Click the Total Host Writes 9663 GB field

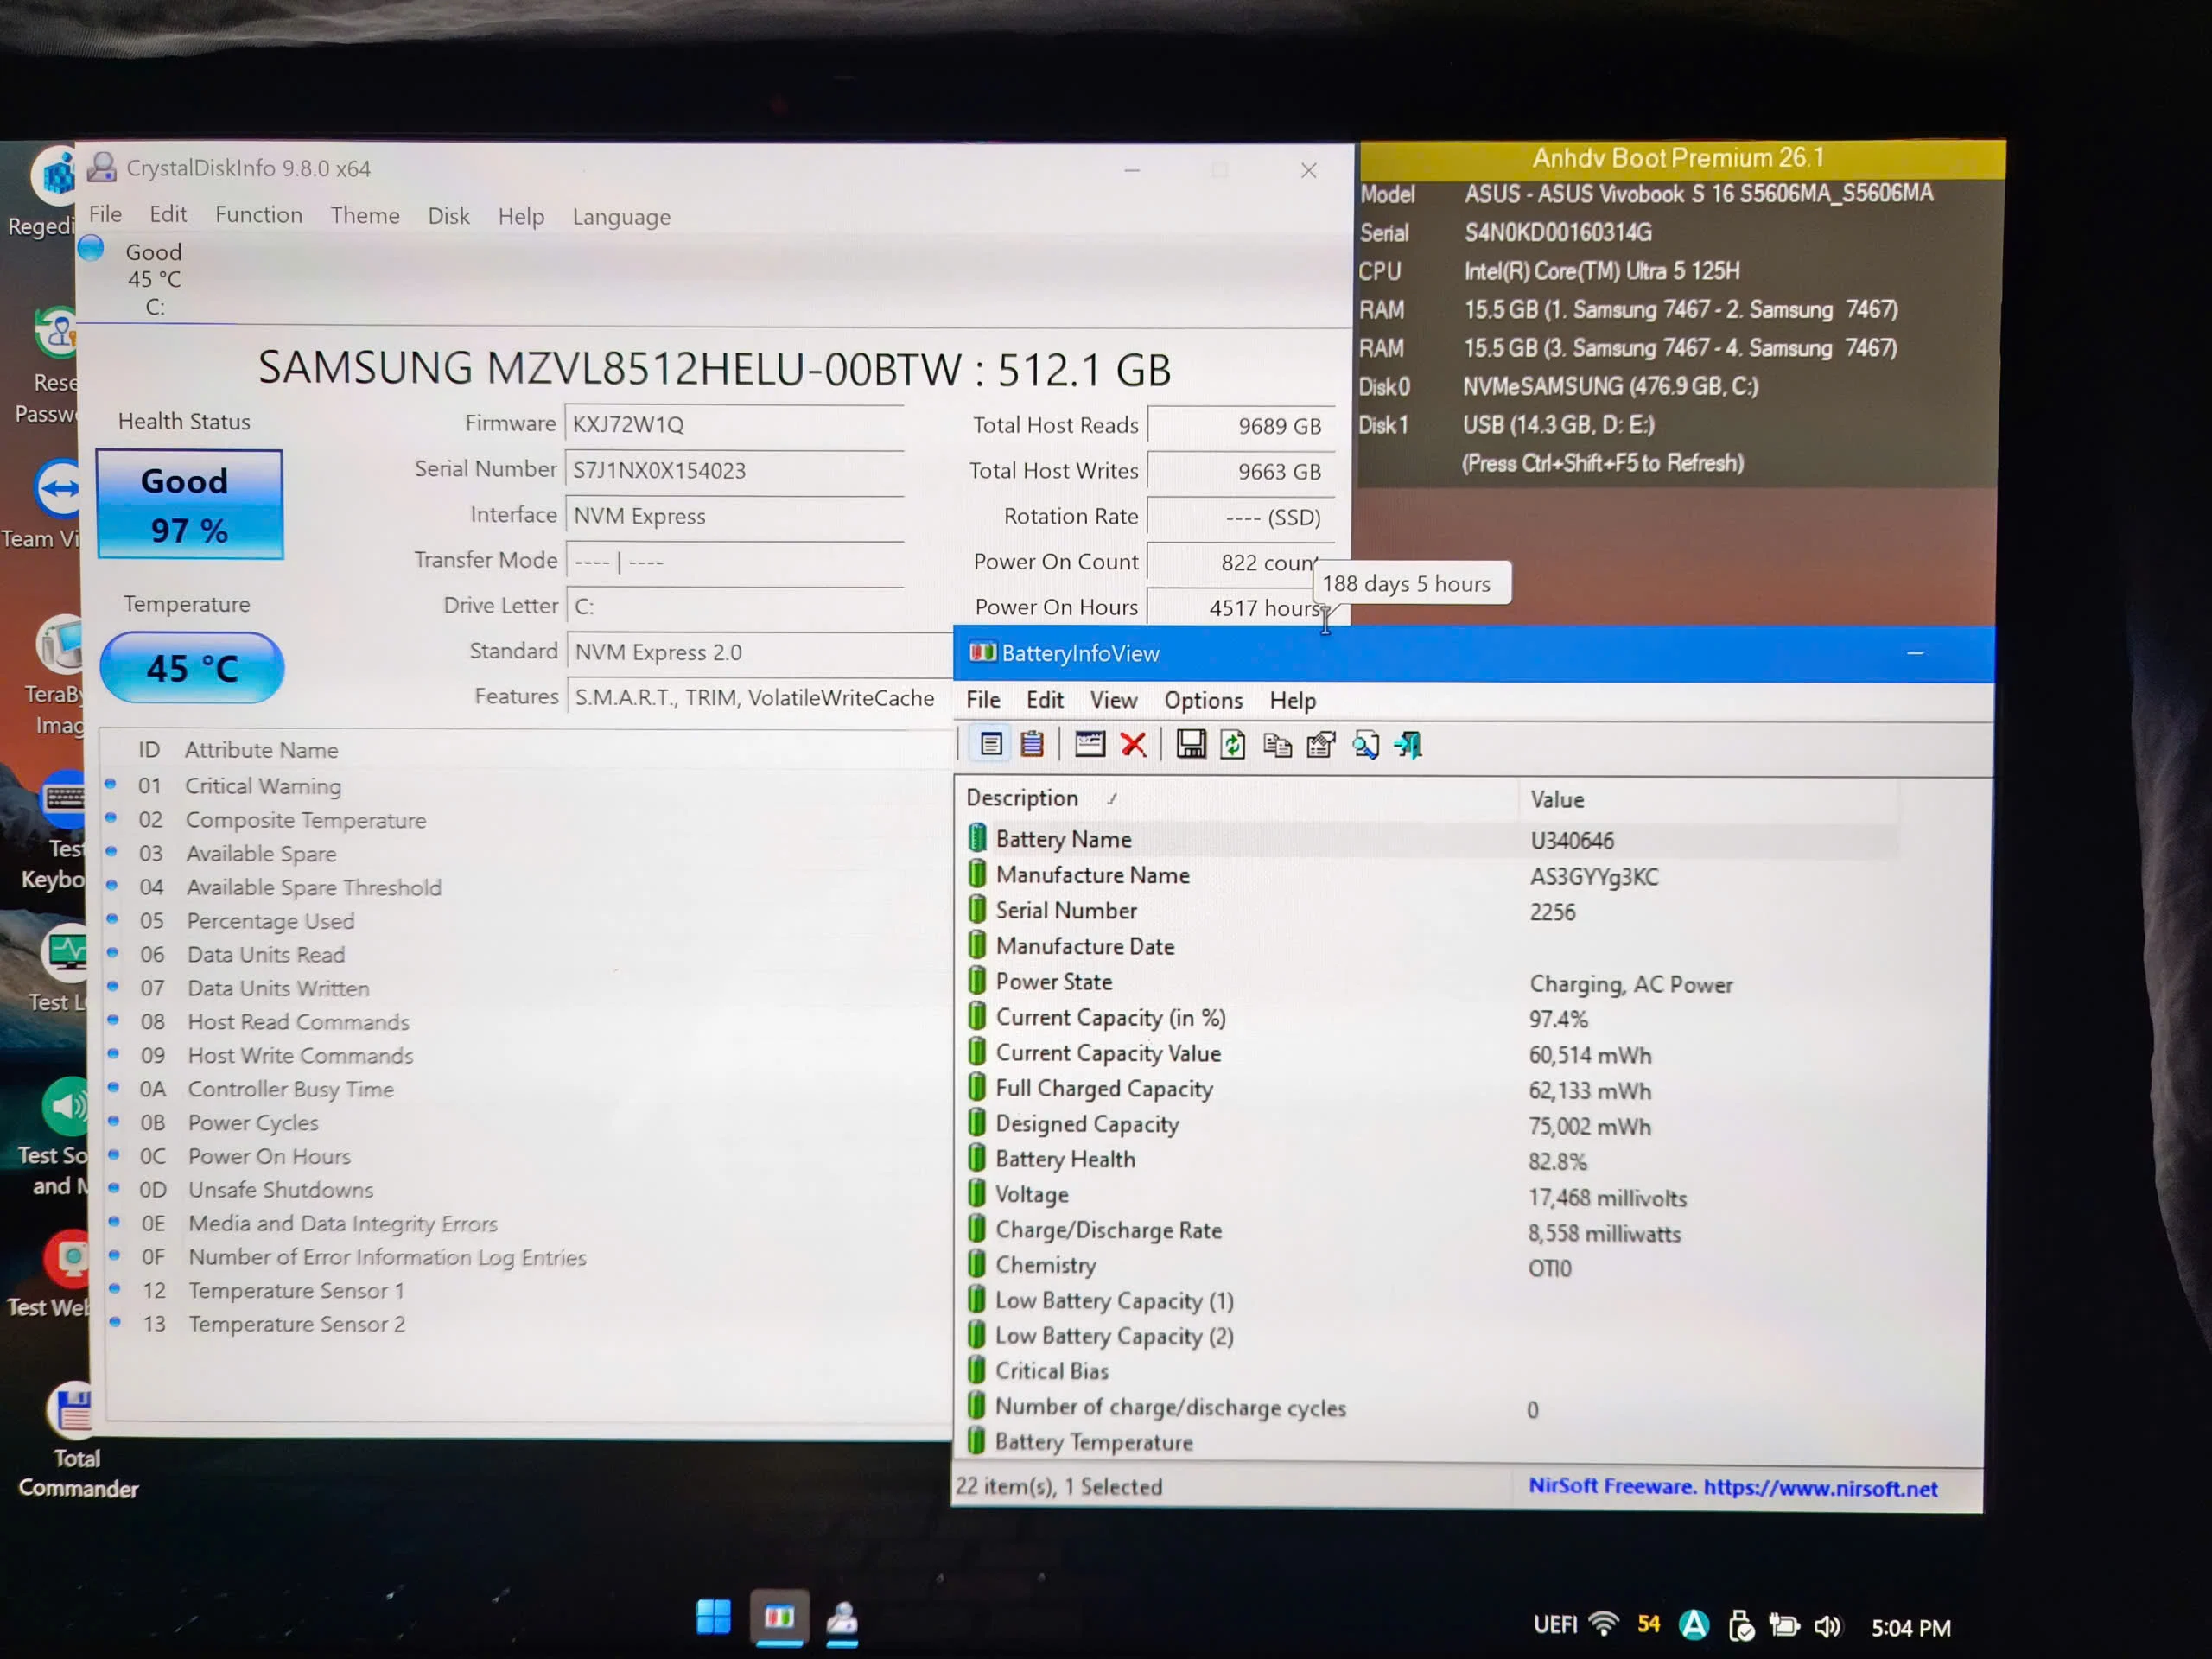point(1241,471)
